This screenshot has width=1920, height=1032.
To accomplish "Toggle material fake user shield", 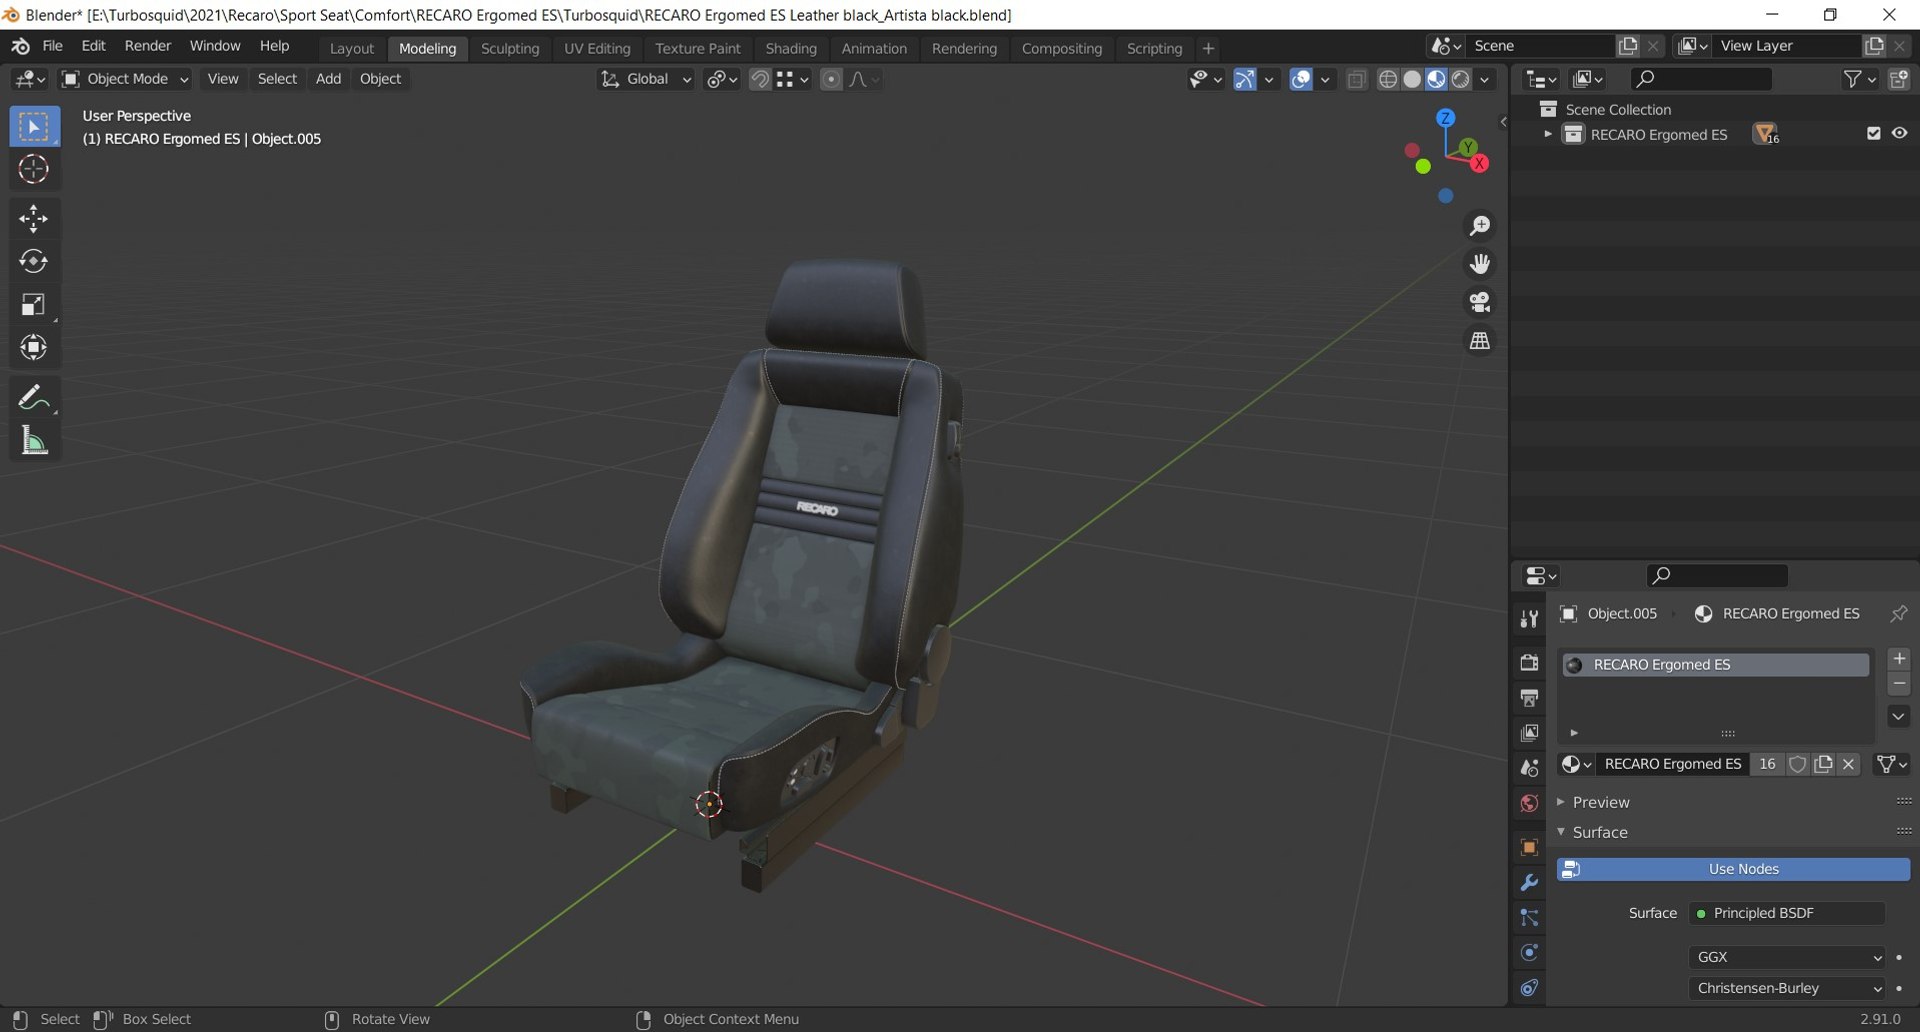I will tap(1797, 764).
